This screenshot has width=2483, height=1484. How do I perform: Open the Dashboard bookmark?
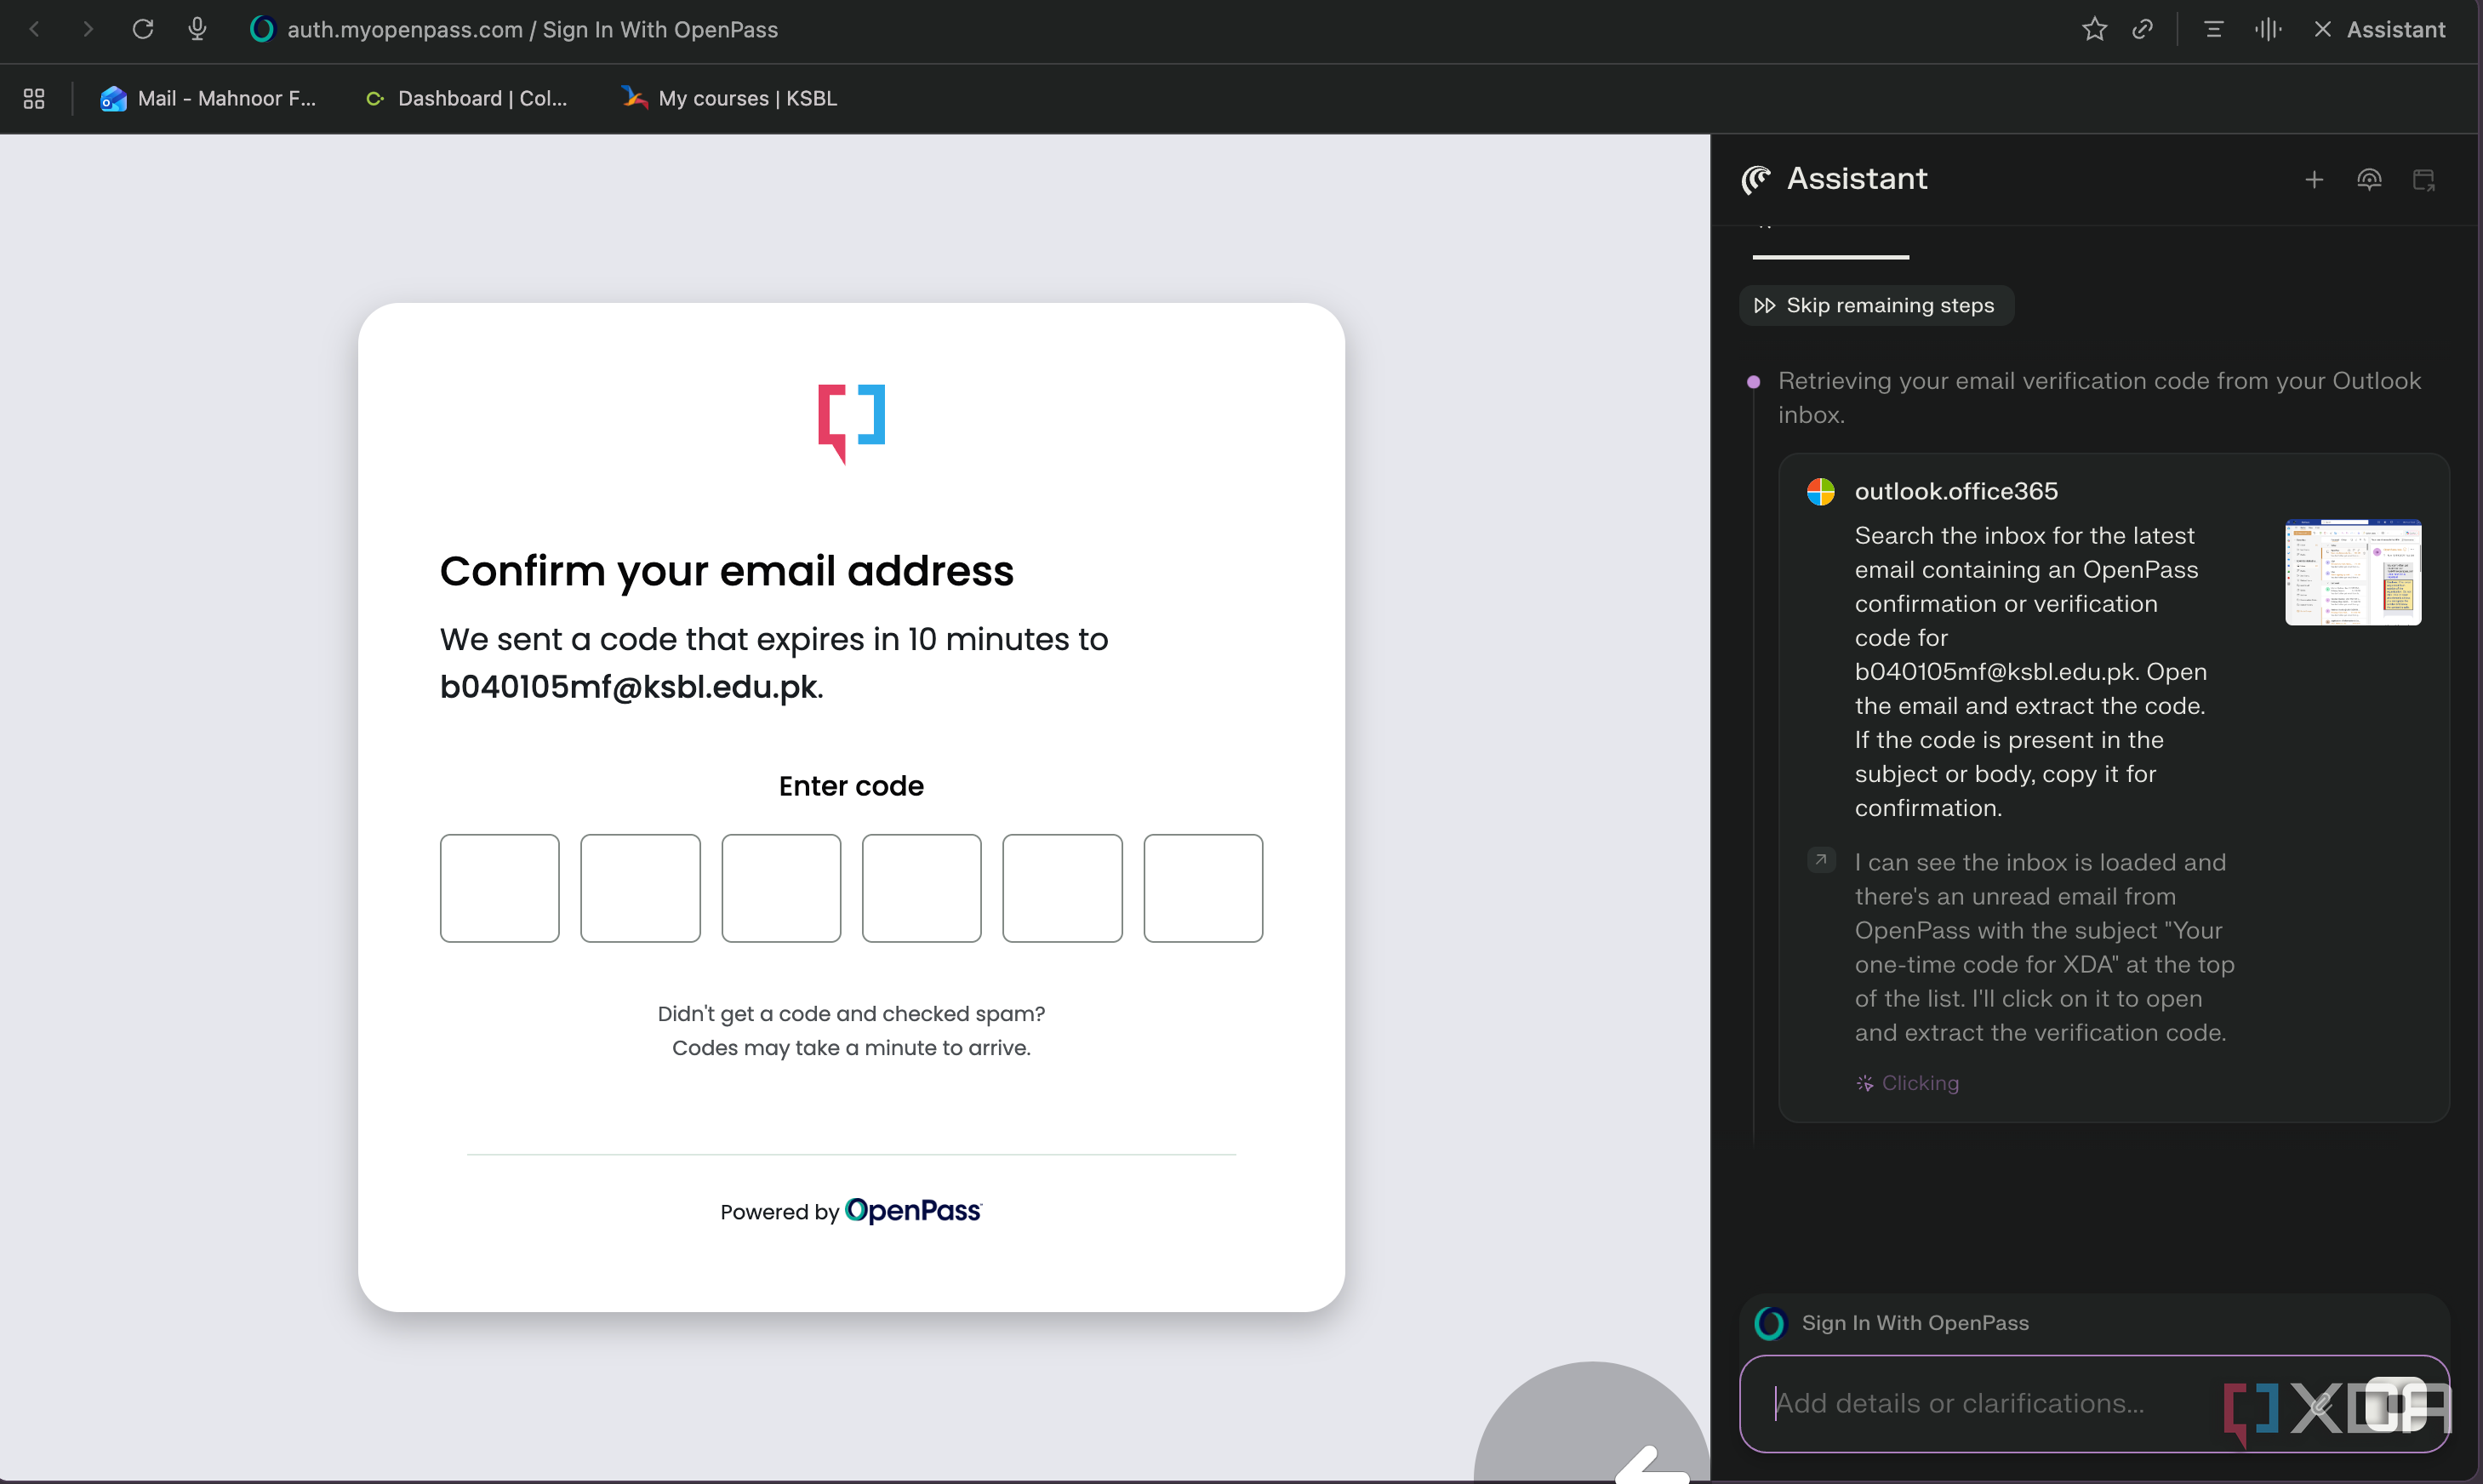coord(466,98)
